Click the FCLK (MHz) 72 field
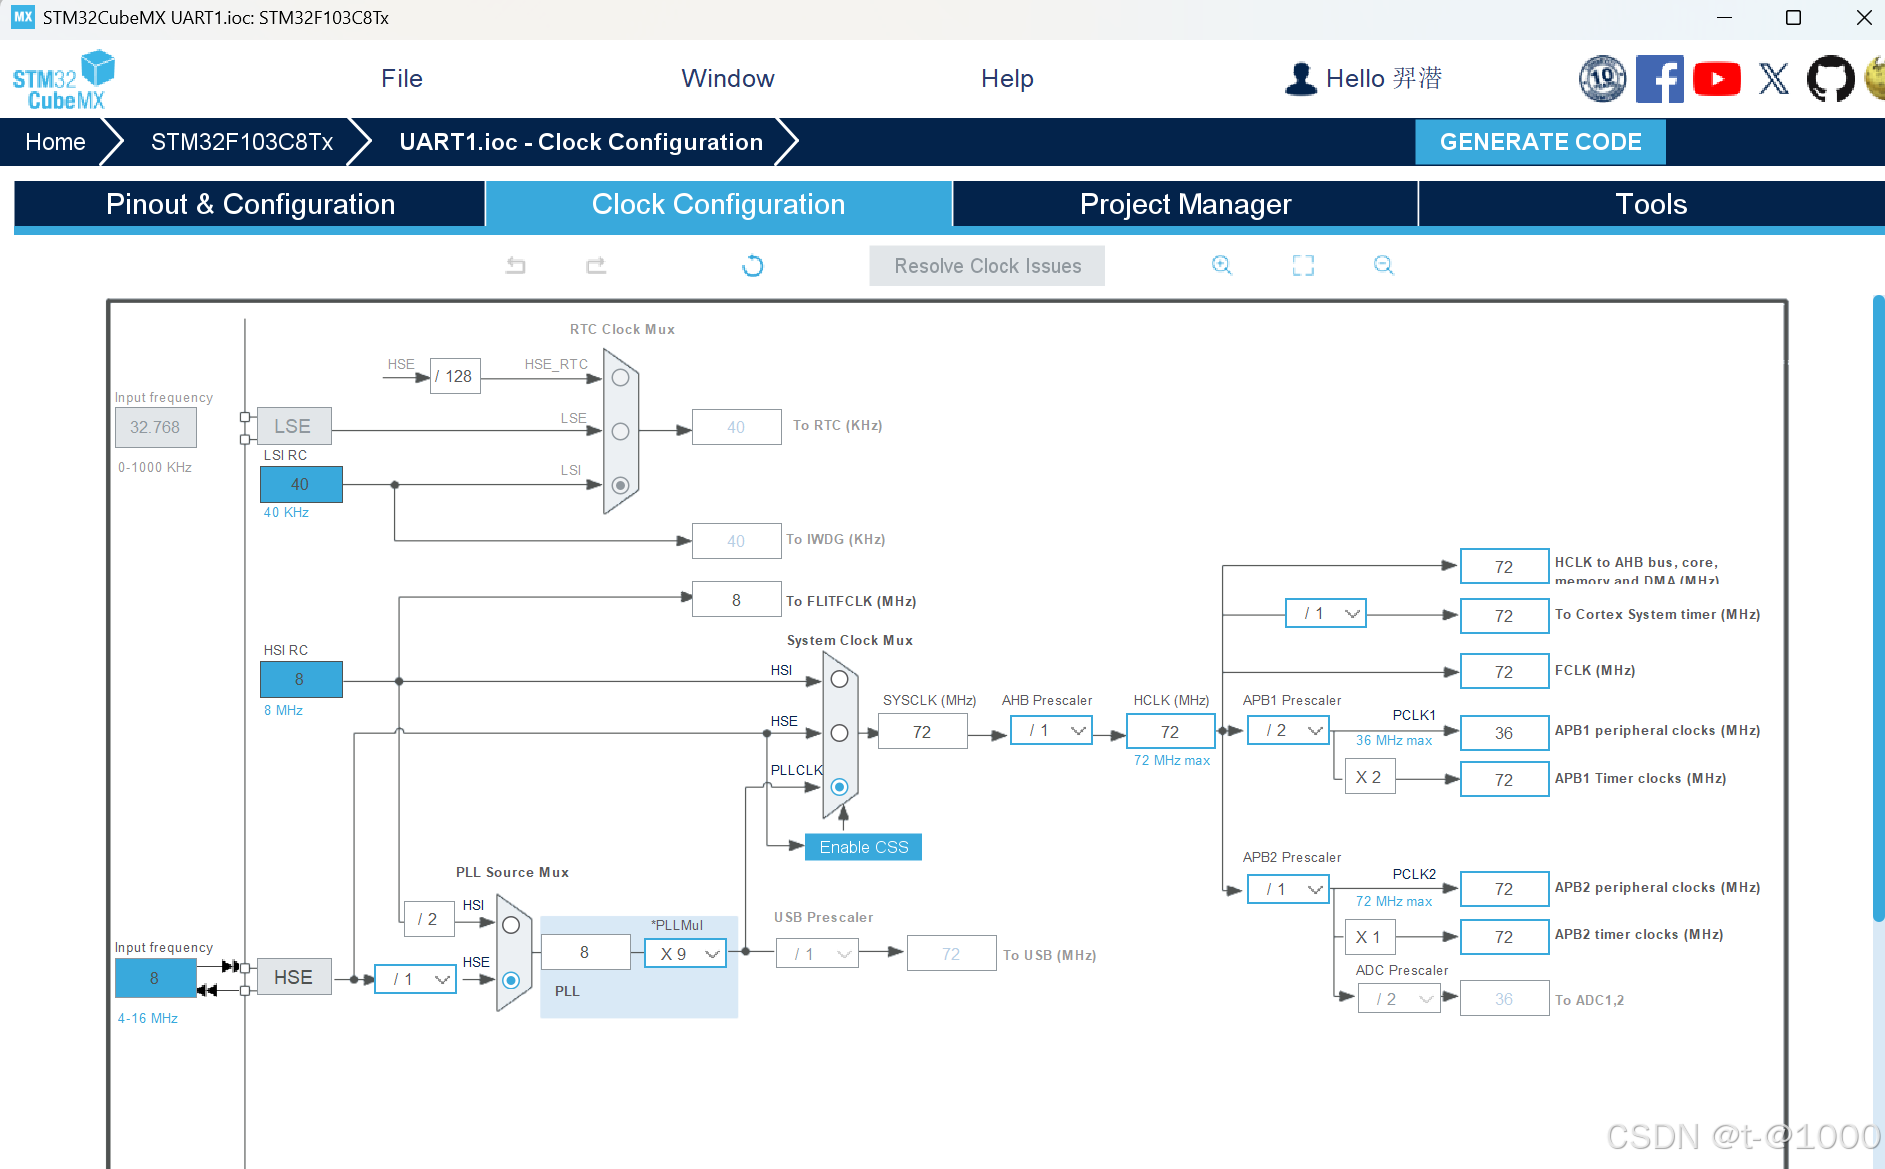 click(x=1504, y=672)
